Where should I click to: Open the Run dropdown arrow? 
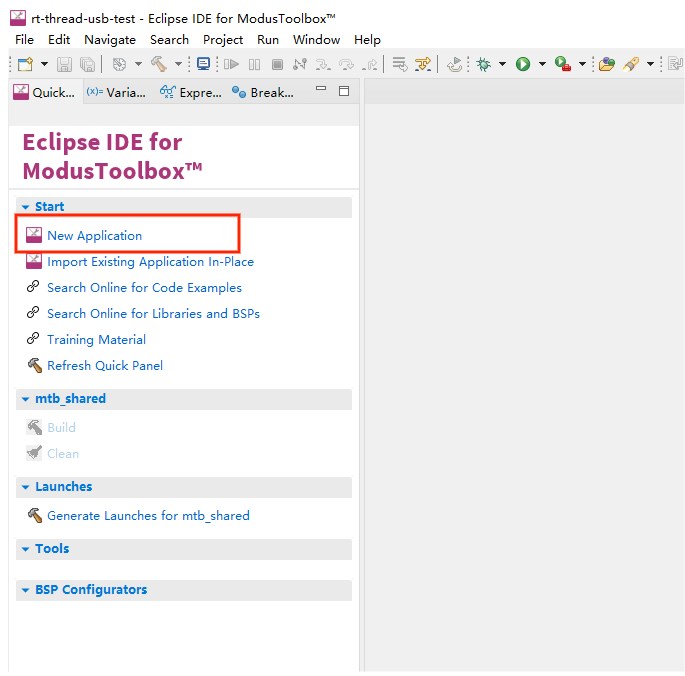tap(542, 64)
